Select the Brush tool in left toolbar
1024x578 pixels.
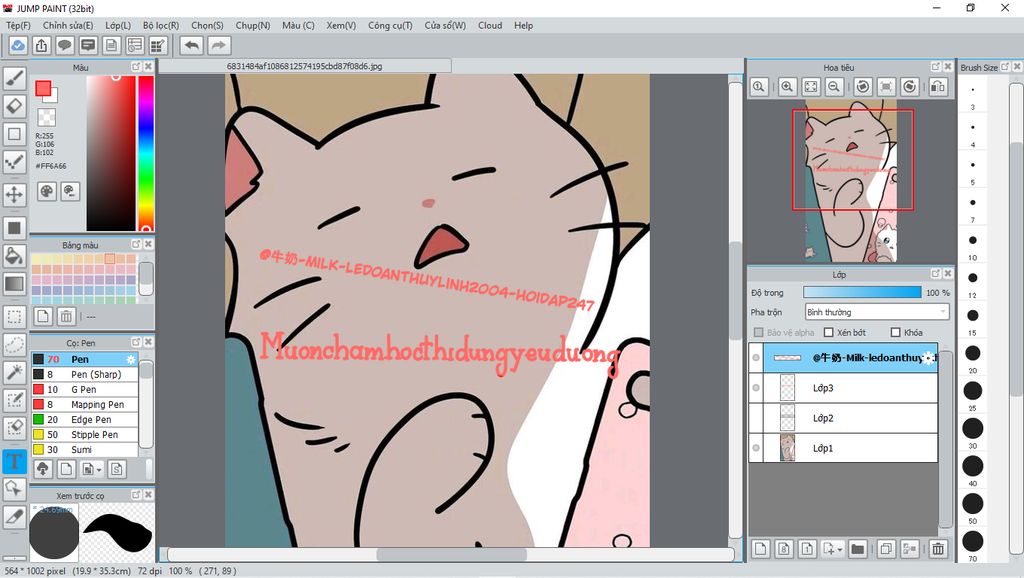[x=14, y=78]
